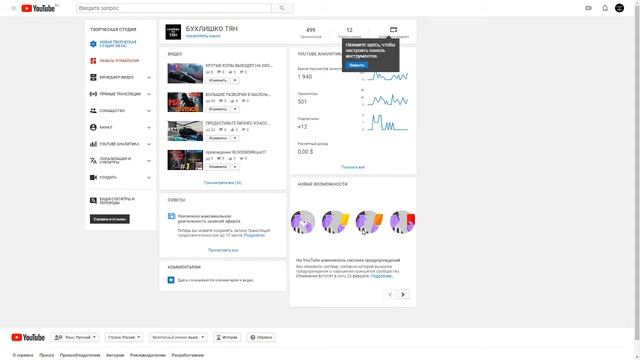This screenshot has height=360, width=640.
Task: Click the blue icon in the tips card
Action: (x=171, y=216)
